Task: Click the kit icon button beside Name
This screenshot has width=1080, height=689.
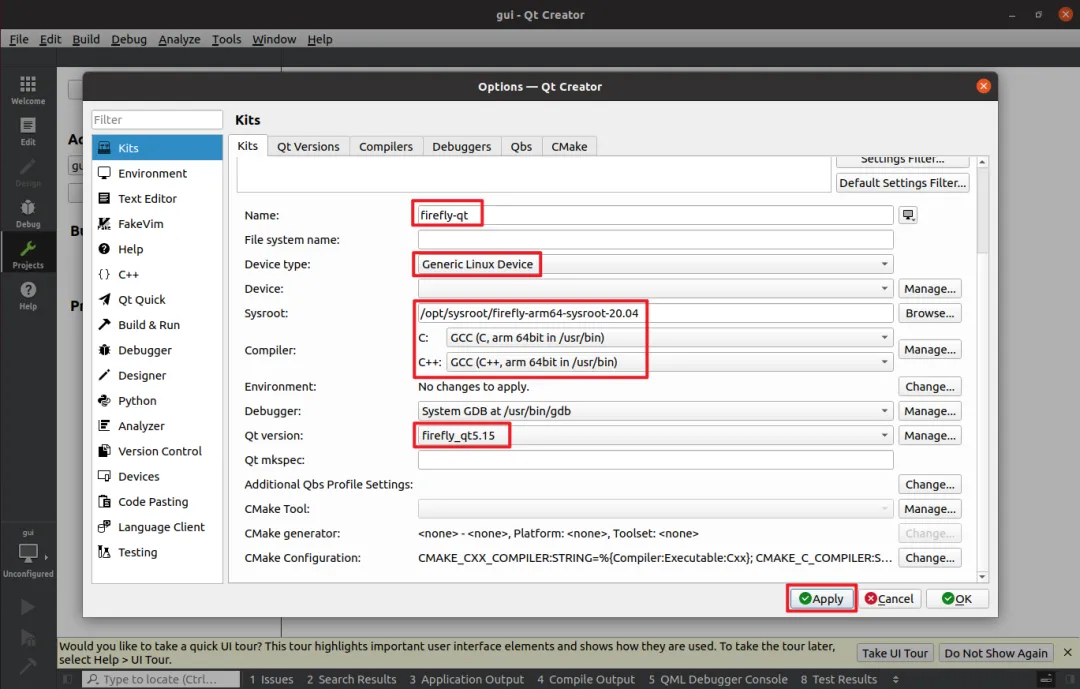Action: tap(908, 215)
